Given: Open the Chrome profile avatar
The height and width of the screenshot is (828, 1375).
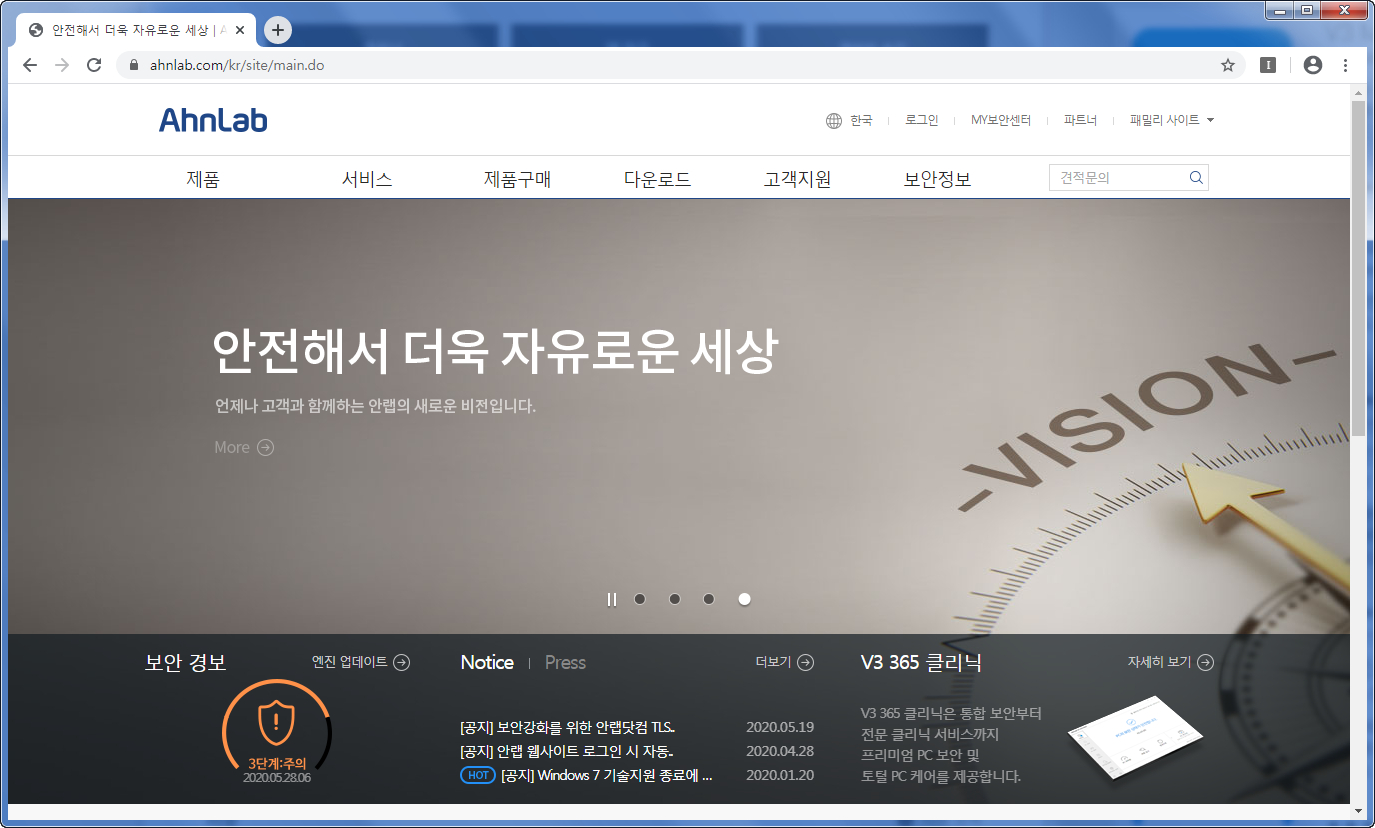Looking at the screenshot, I should click(1313, 65).
